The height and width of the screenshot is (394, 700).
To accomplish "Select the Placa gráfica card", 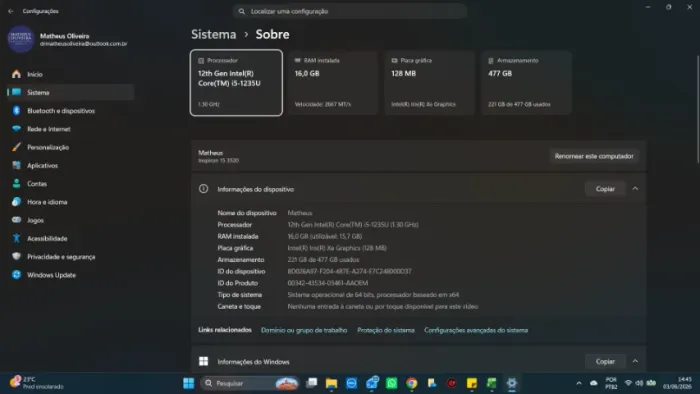I will tap(429, 83).
